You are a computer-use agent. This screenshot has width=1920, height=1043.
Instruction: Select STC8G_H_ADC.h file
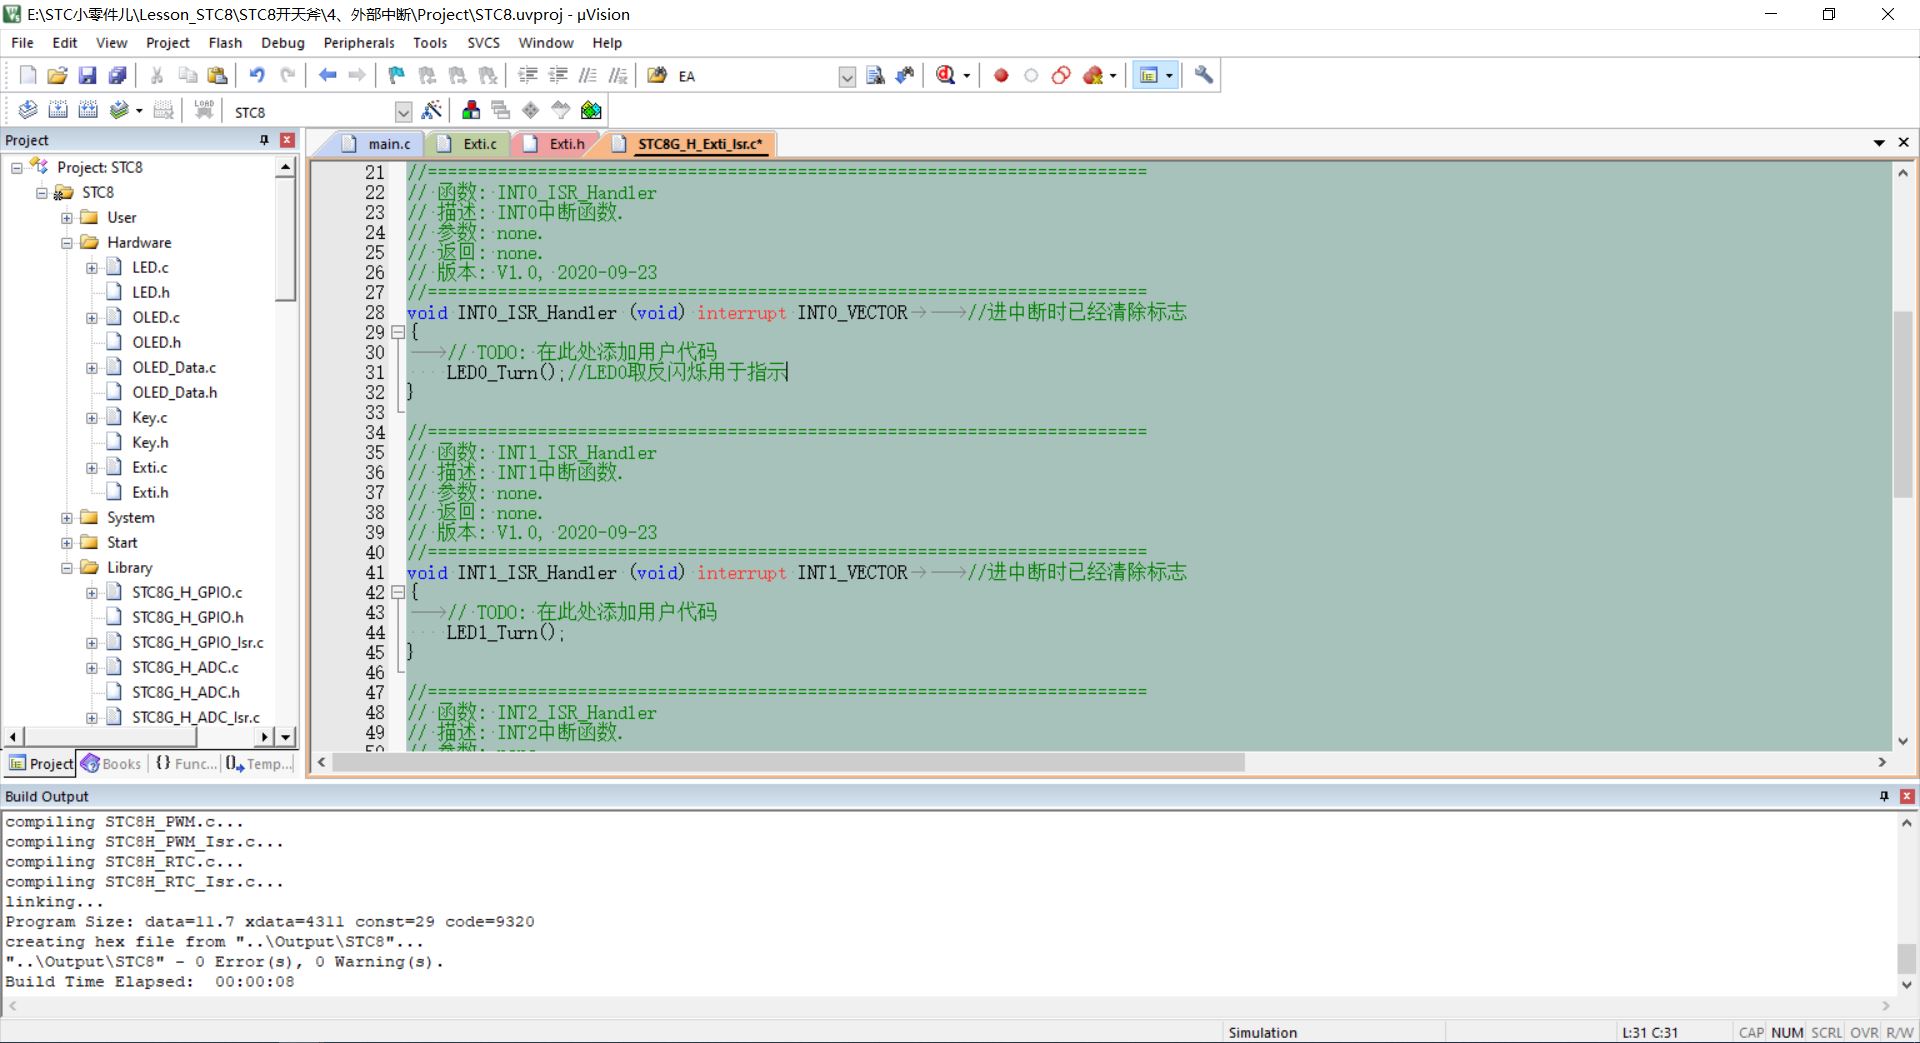pyautogui.click(x=186, y=692)
